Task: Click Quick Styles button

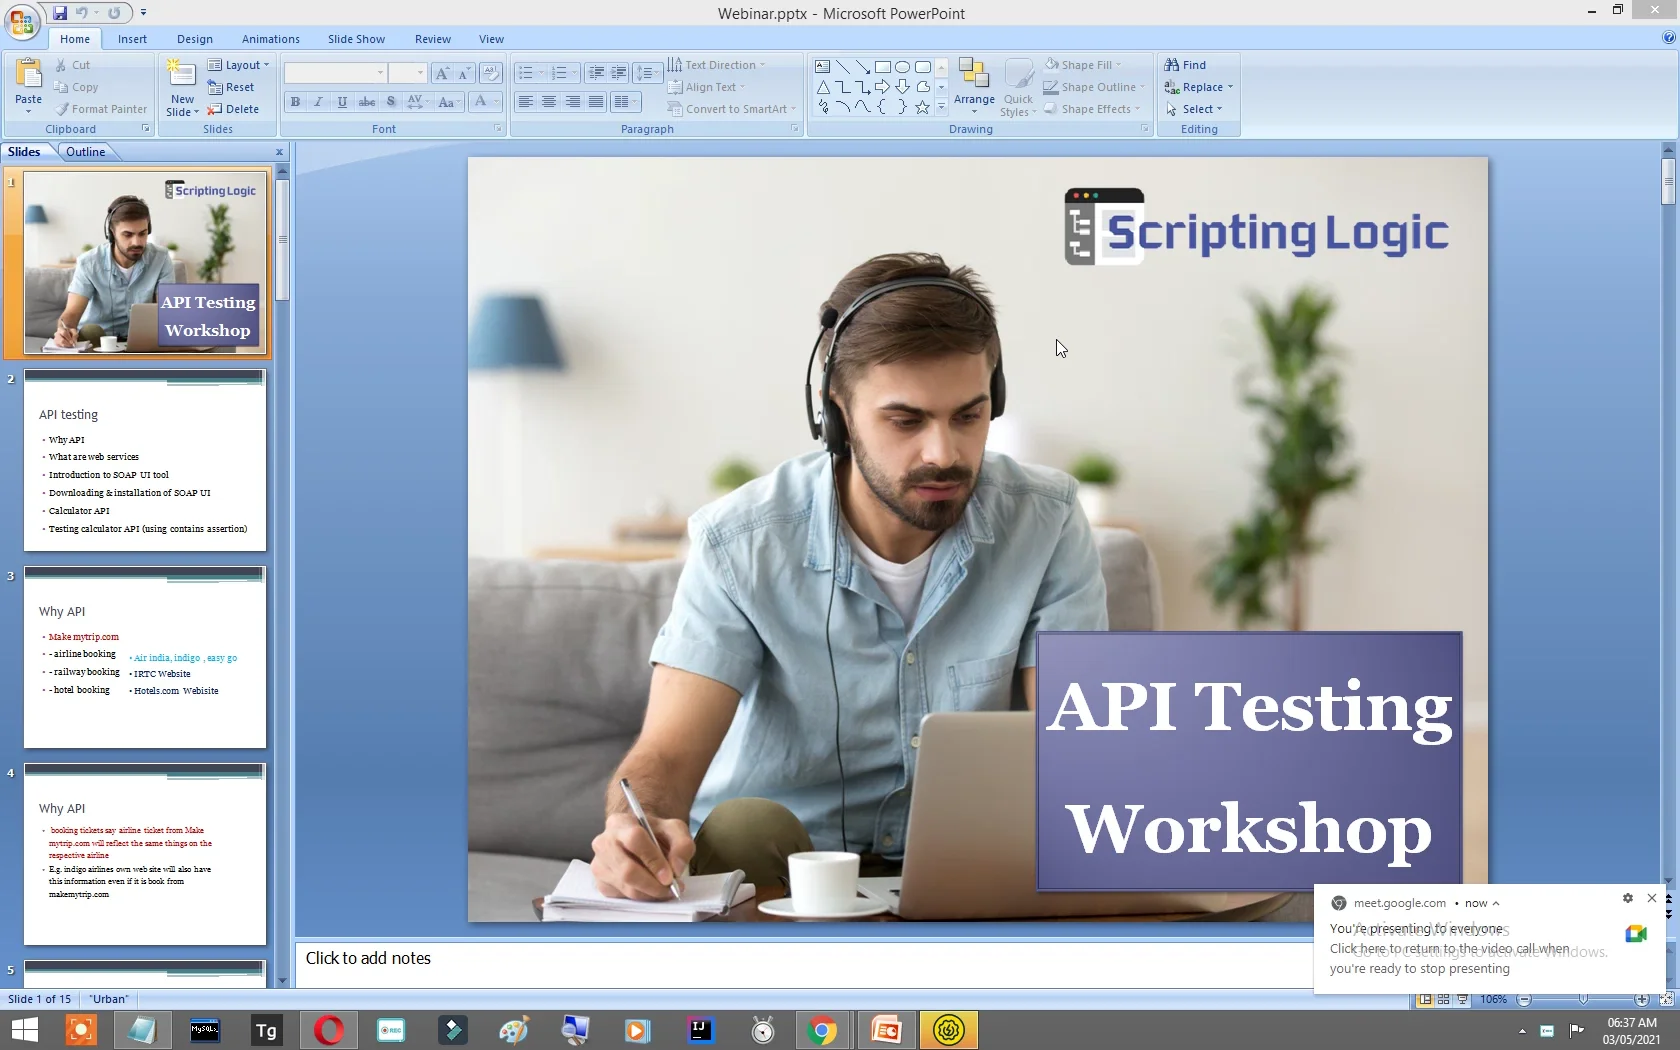Action: click(x=1018, y=88)
